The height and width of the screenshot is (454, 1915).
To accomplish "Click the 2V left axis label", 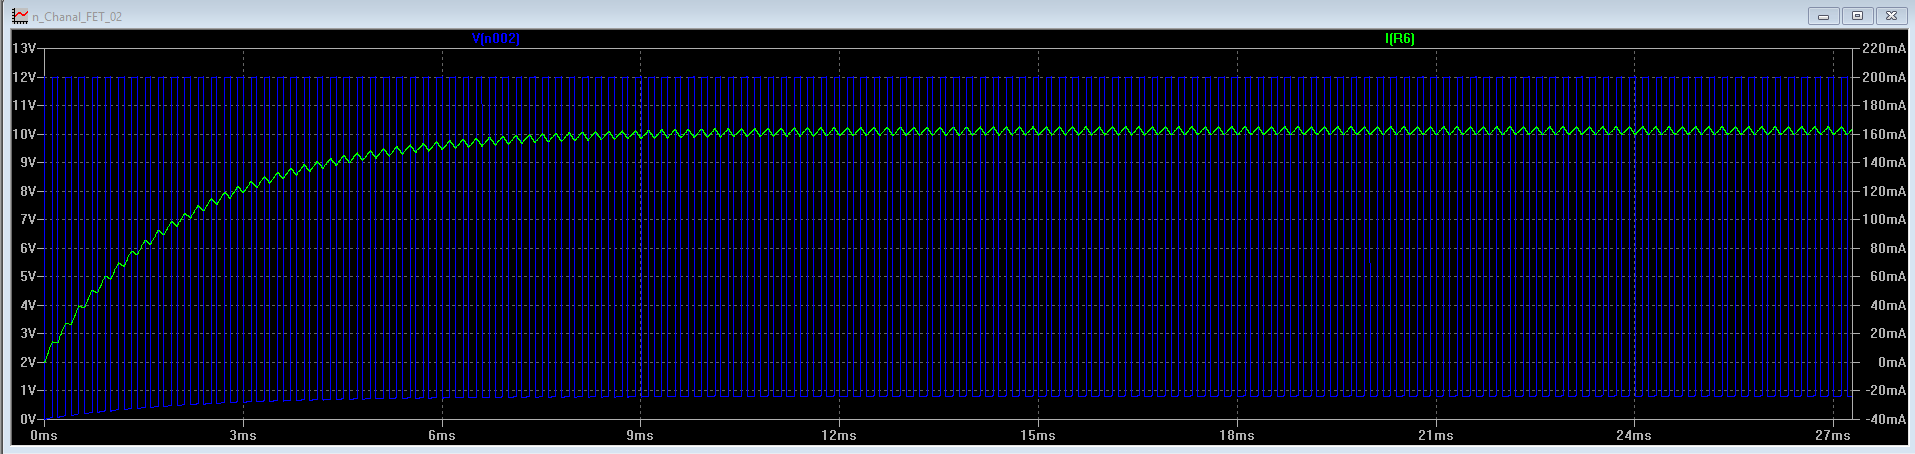I will [x=28, y=362].
